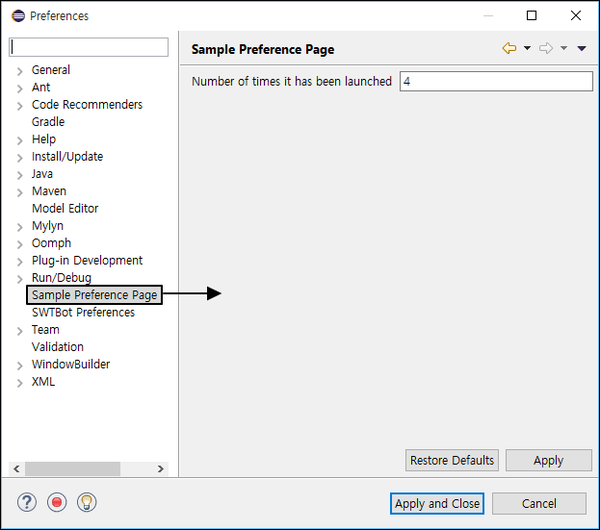This screenshot has width=600, height=530.
Task: Select WindowBuilder in the tree
Action: pyautogui.click(x=71, y=364)
